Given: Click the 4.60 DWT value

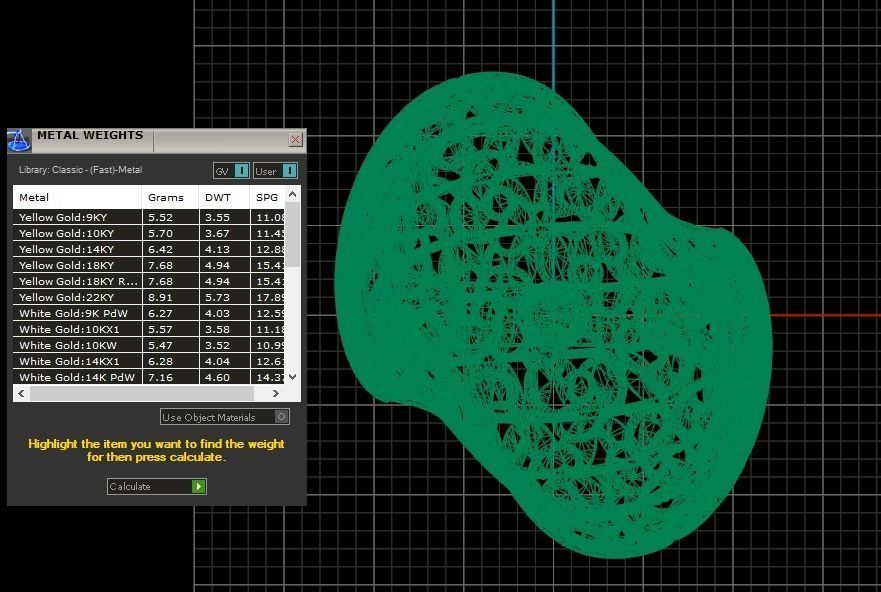Looking at the screenshot, I should (217, 377).
